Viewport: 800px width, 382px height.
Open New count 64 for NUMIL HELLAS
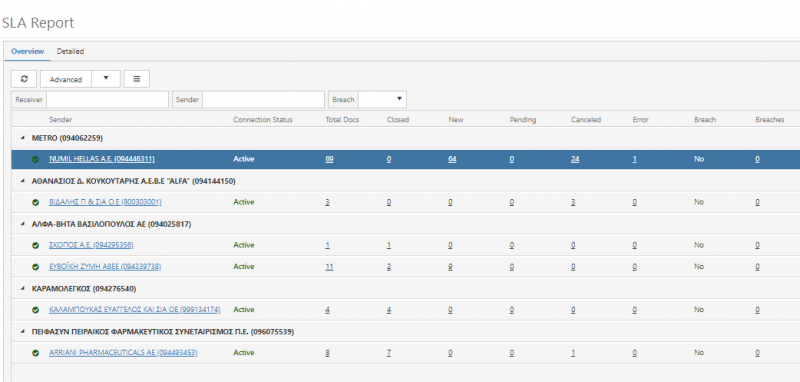(453, 159)
